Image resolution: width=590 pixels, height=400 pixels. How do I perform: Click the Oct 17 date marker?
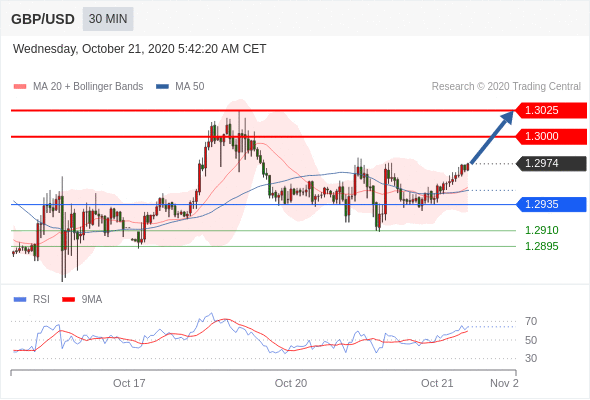[x=129, y=383]
